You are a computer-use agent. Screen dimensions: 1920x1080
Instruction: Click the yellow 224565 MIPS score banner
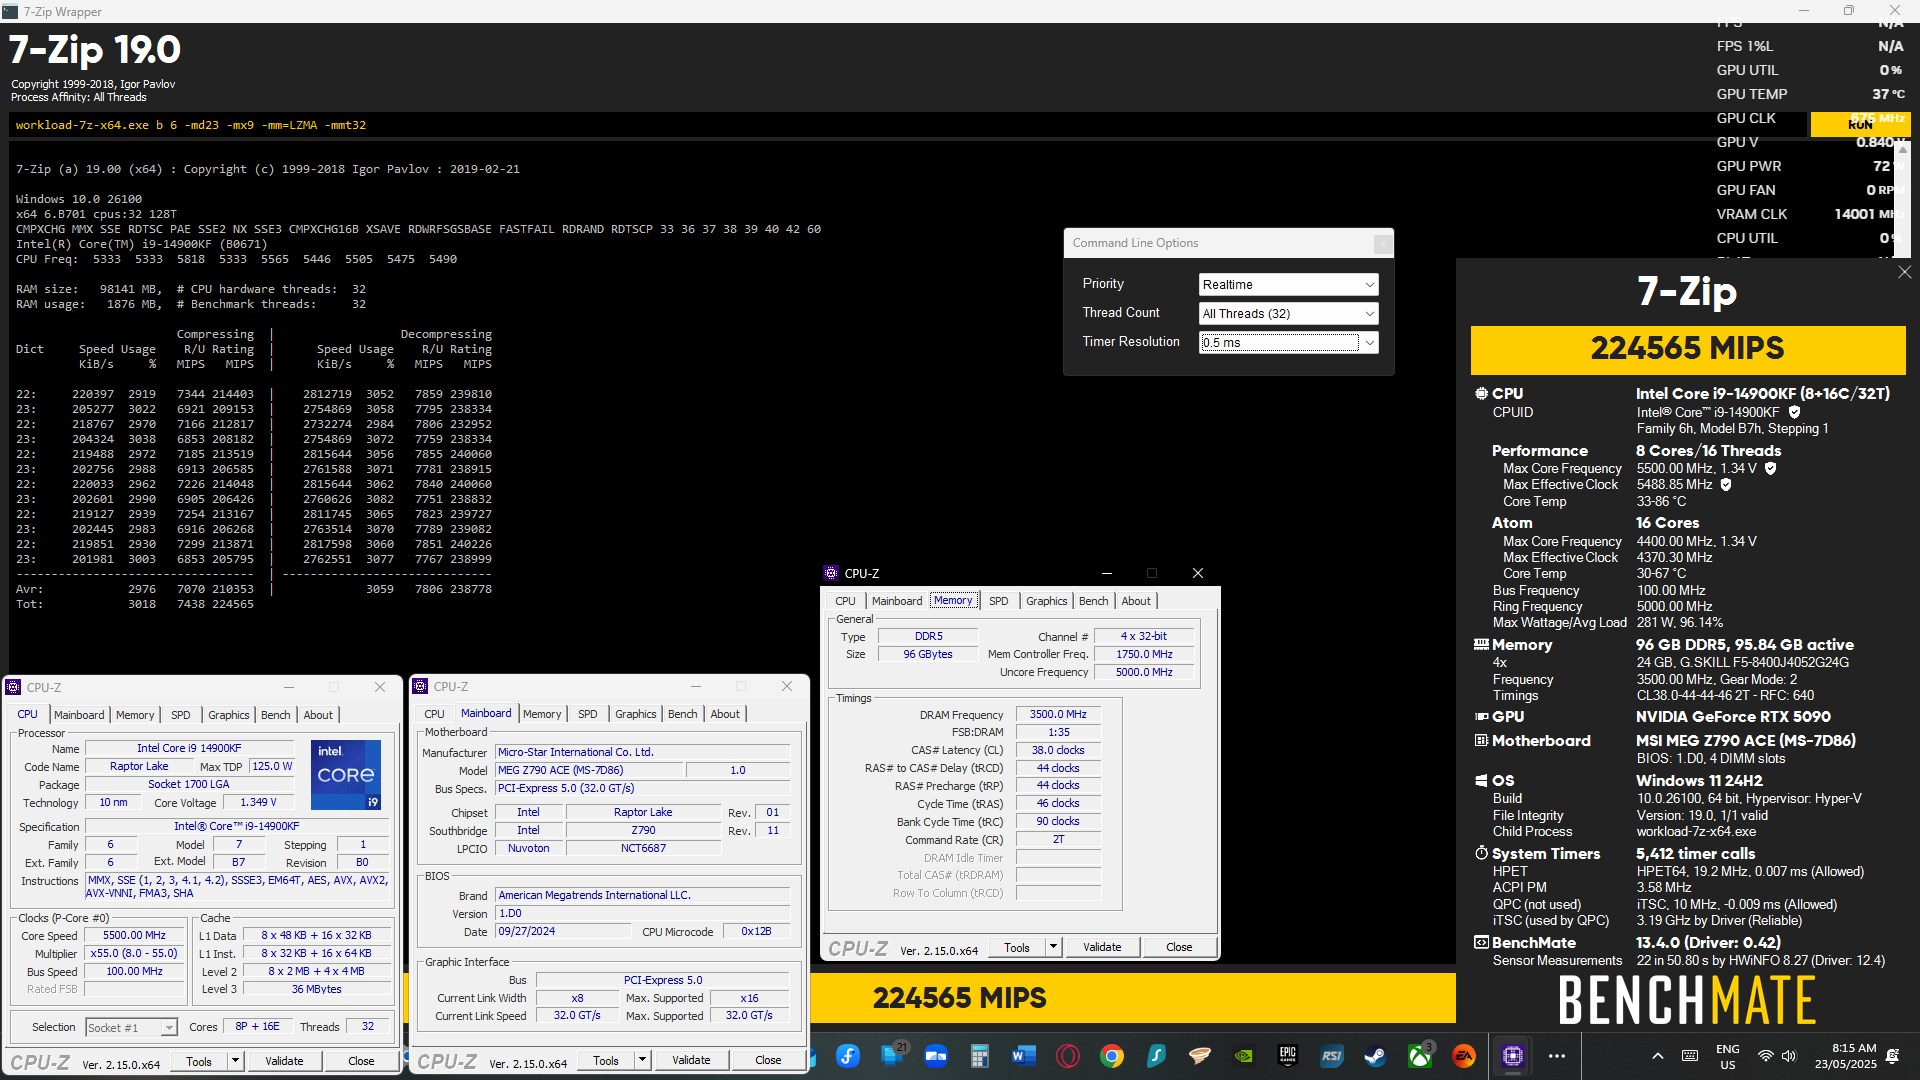pos(1687,349)
